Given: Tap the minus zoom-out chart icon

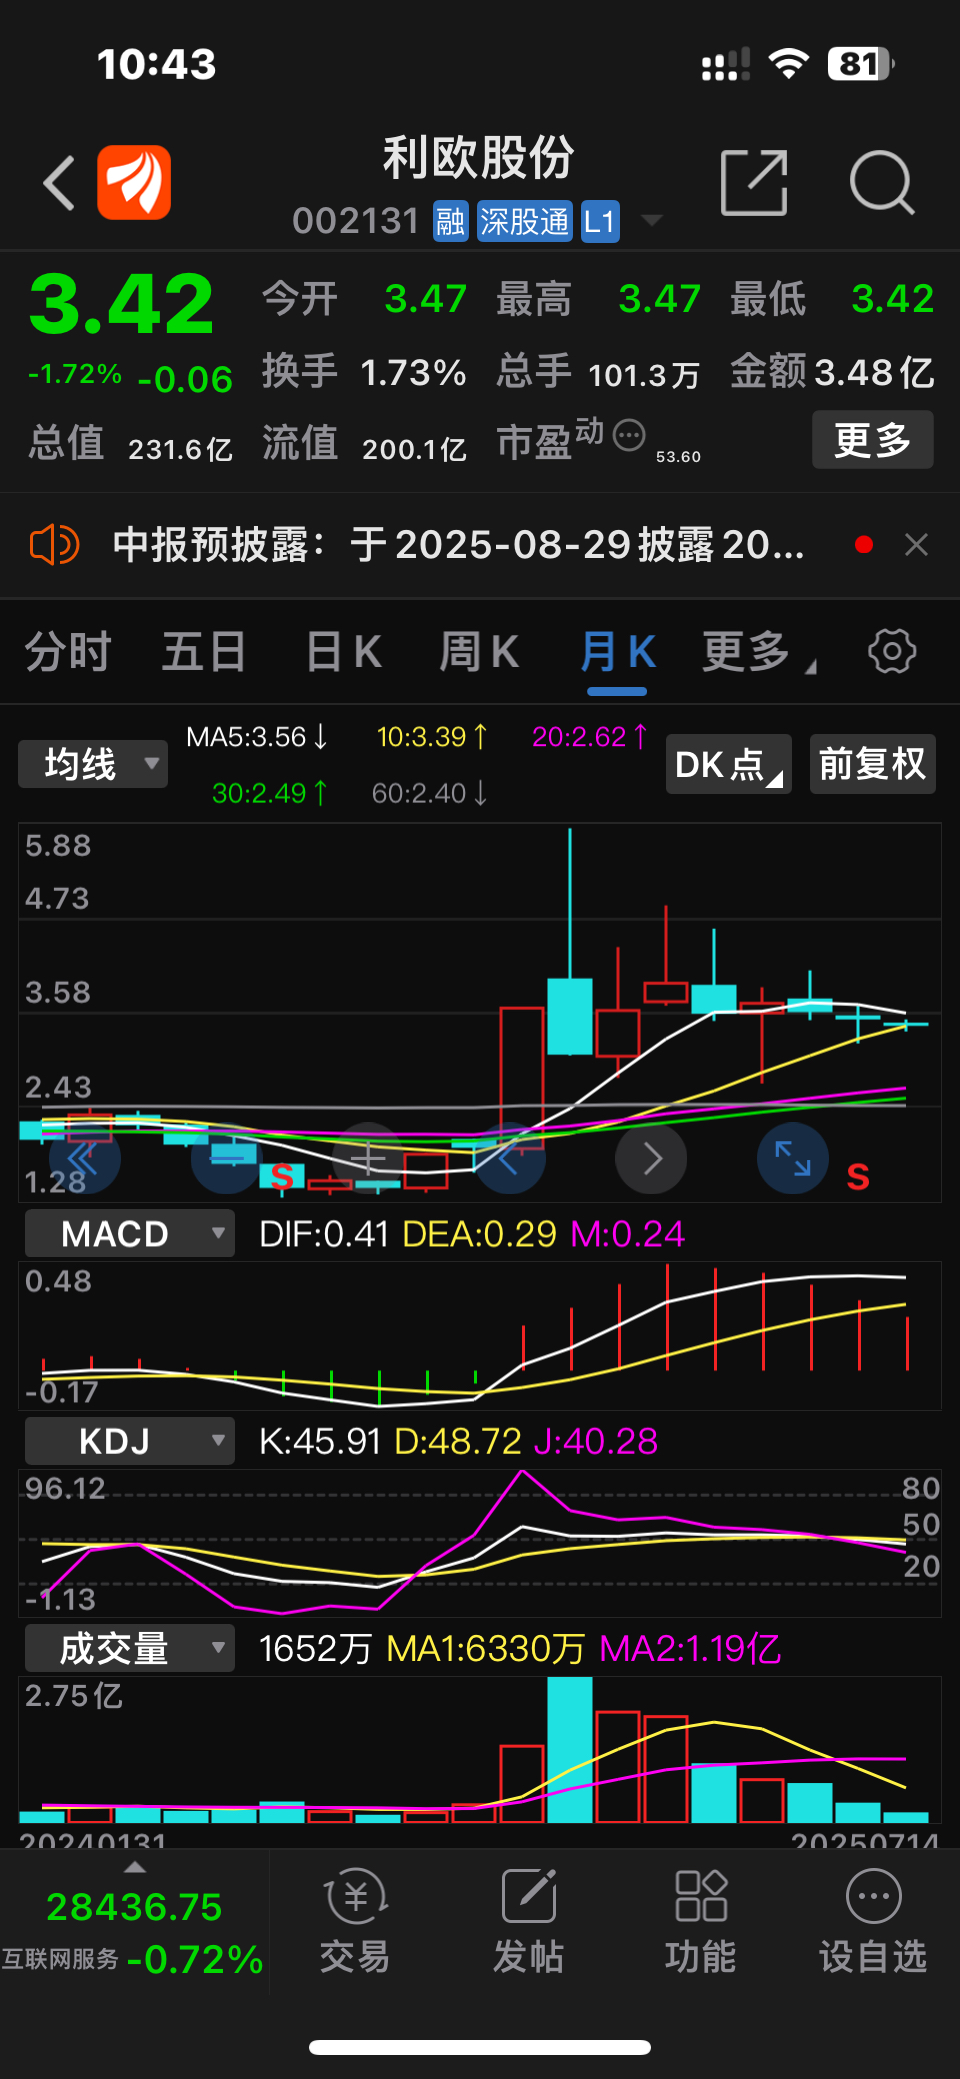Looking at the screenshot, I should pyautogui.click(x=227, y=1159).
